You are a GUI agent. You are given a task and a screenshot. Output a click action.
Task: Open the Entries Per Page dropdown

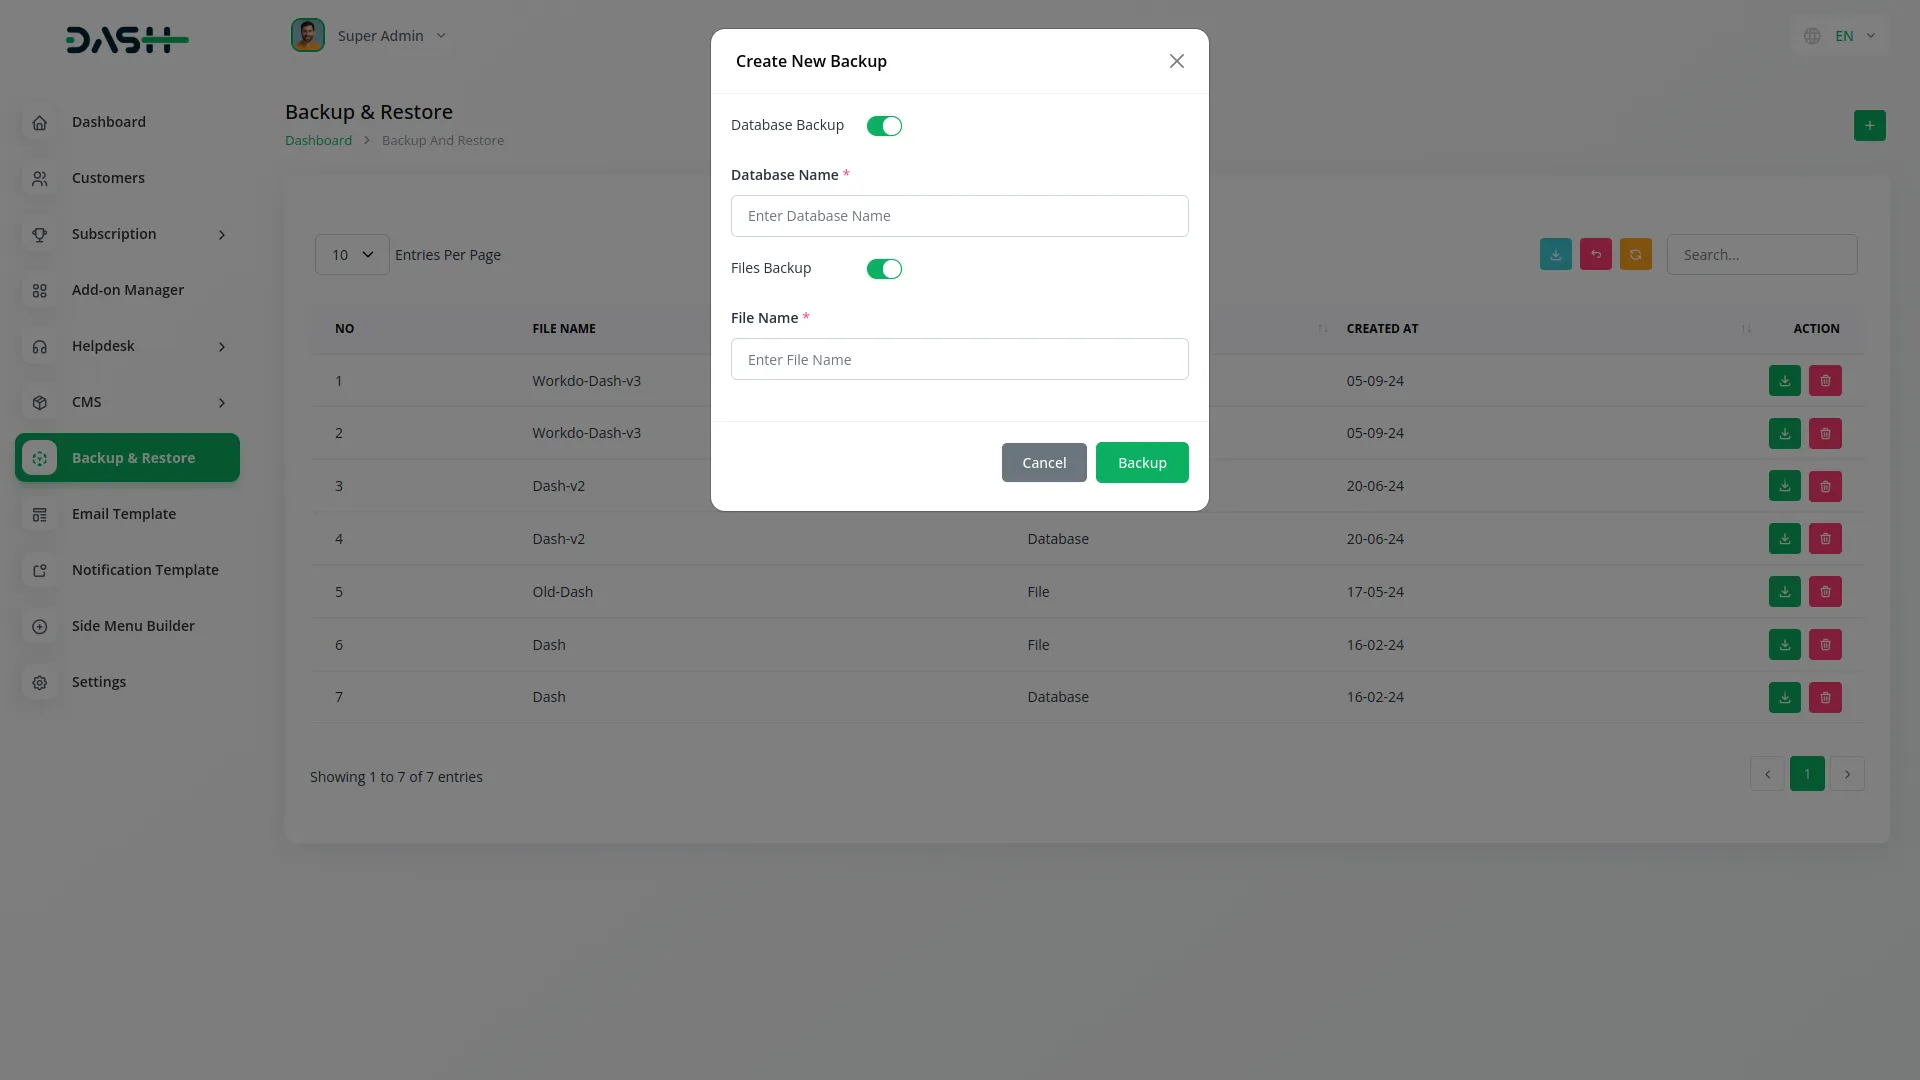[x=350, y=254]
